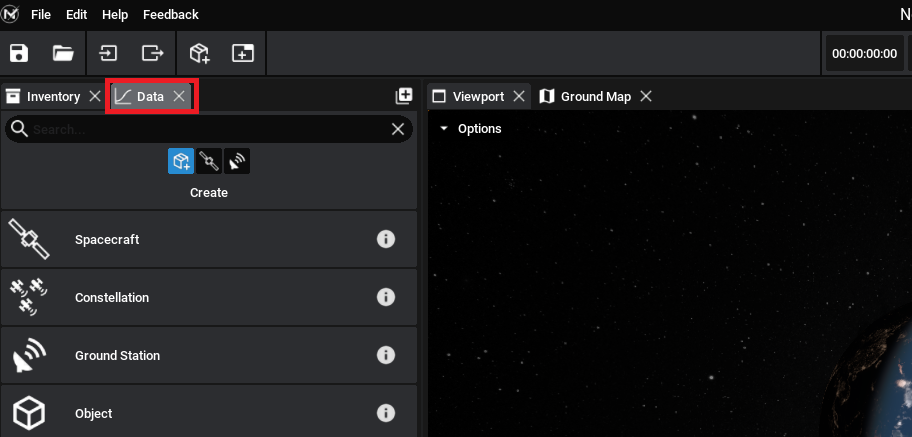Click the add panel plus toolbar icon
The width and height of the screenshot is (912, 437).
[x=243, y=54]
